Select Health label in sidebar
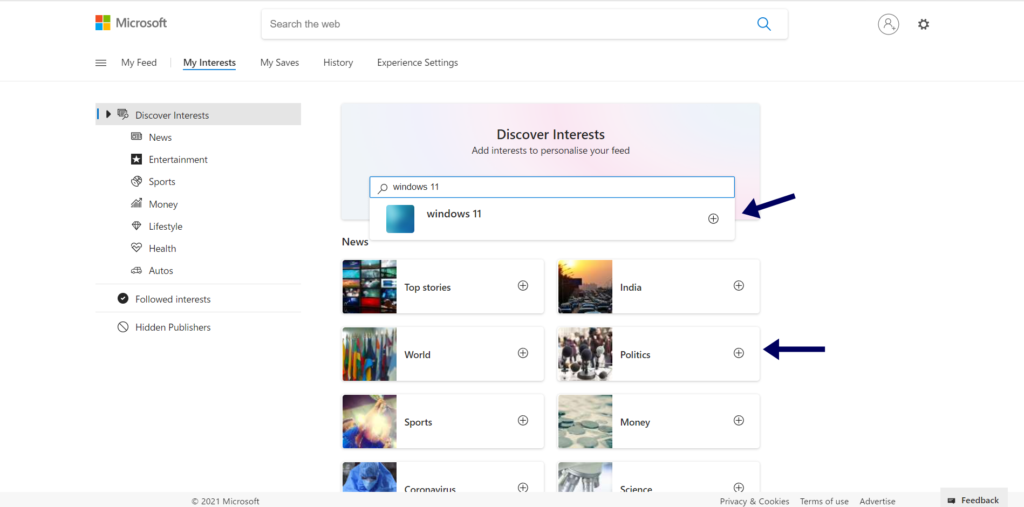Screen dimensions: 1024x507 pos(162,248)
